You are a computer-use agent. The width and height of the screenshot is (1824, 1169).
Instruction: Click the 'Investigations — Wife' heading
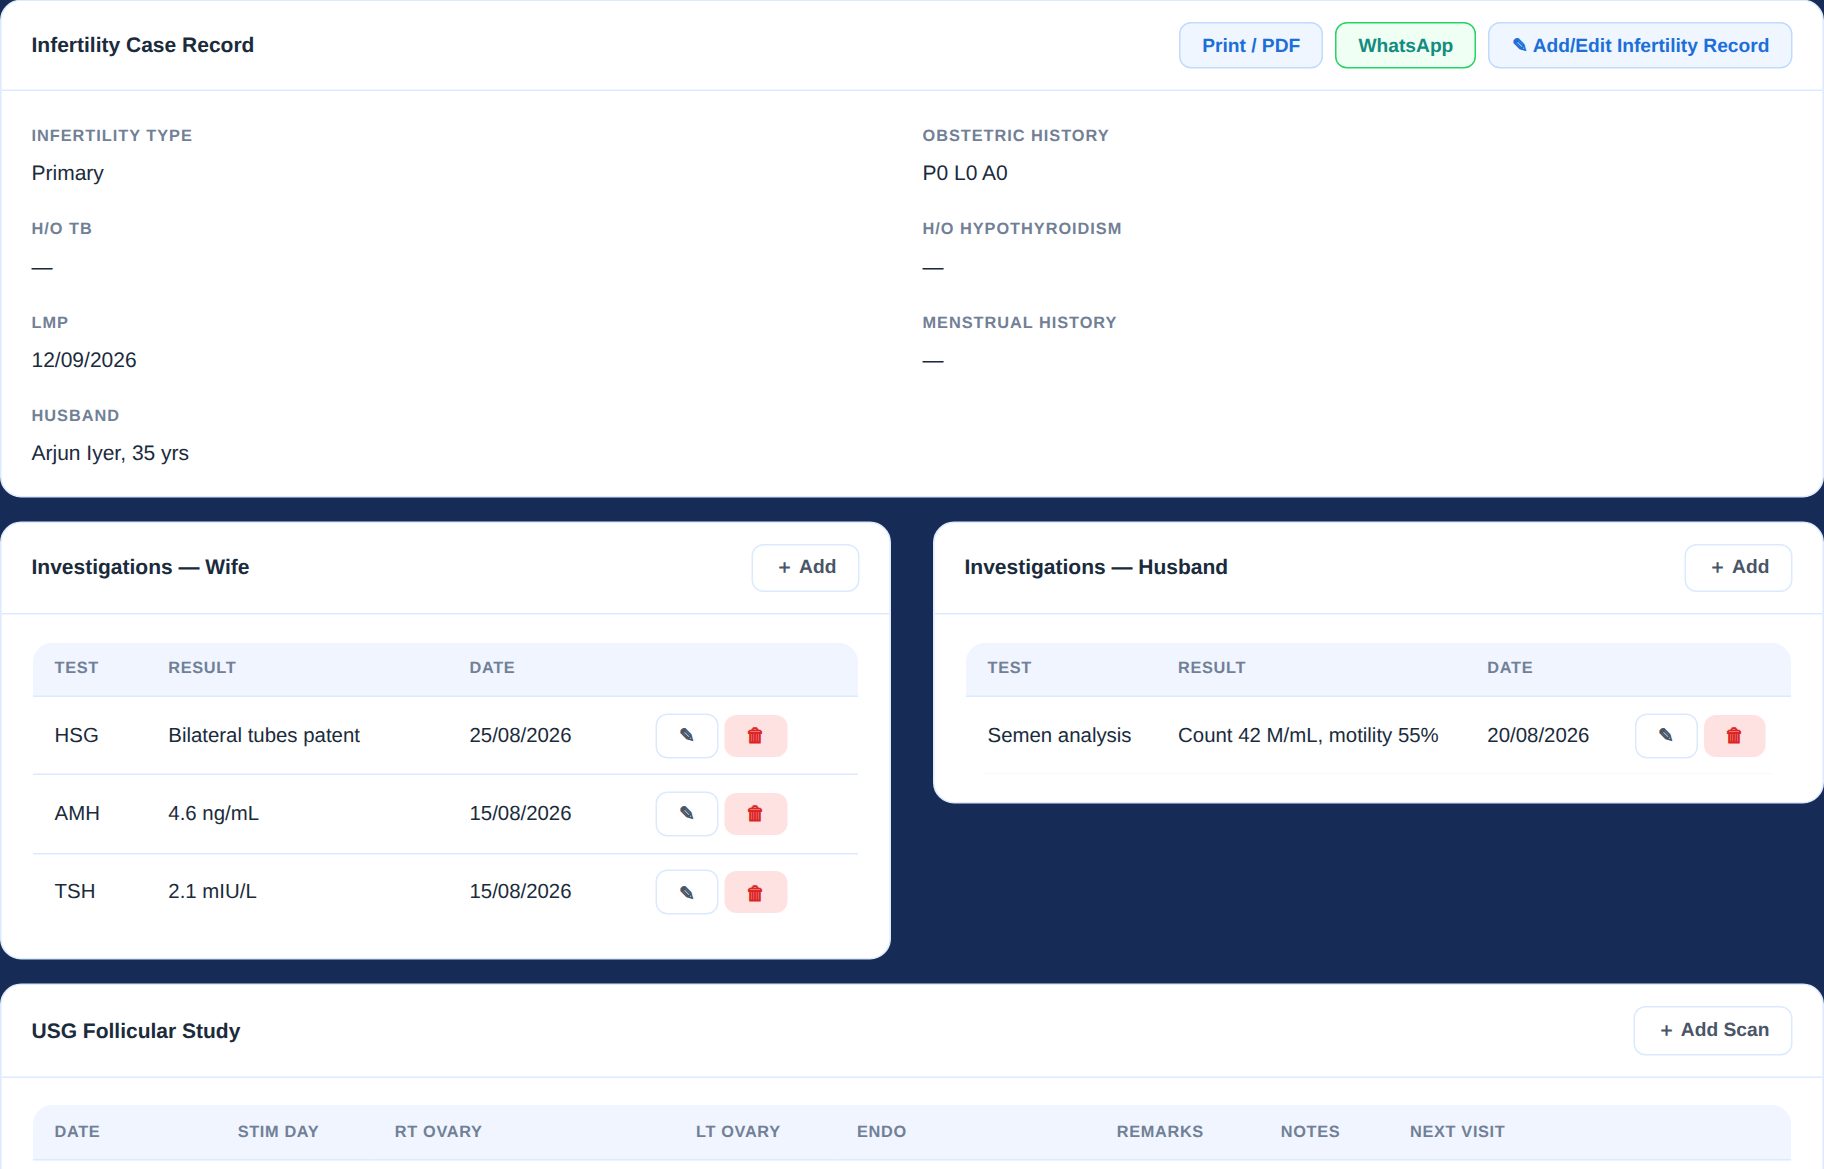click(140, 567)
